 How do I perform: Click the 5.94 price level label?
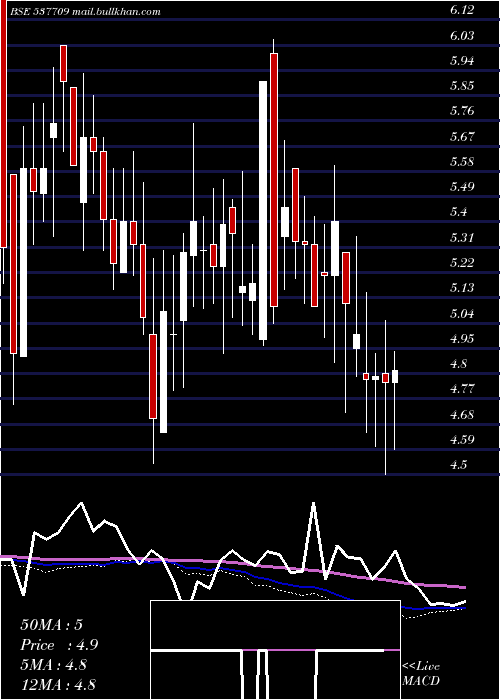[462, 61]
